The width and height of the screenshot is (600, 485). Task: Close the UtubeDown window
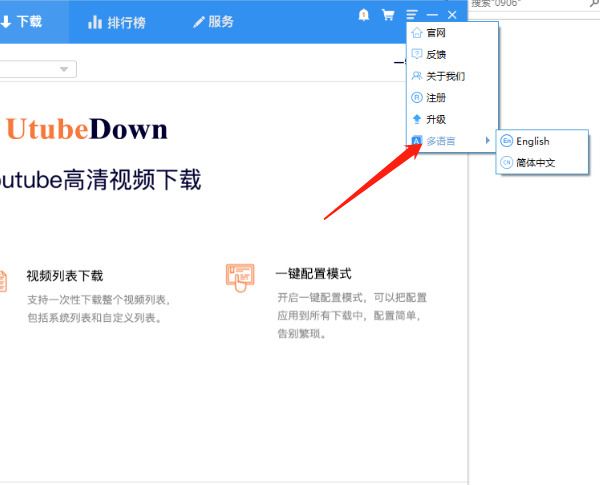[x=452, y=15]
